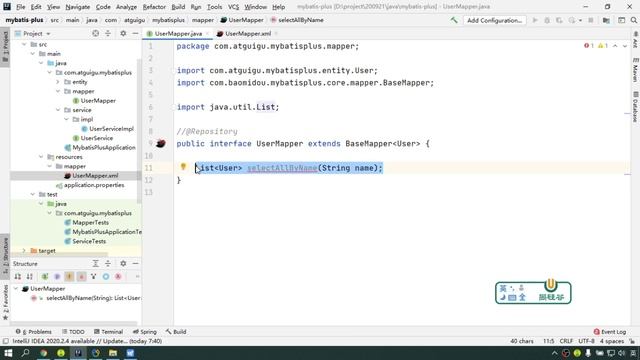Toggle Show Properties filter in Structure

coord(57,277)
